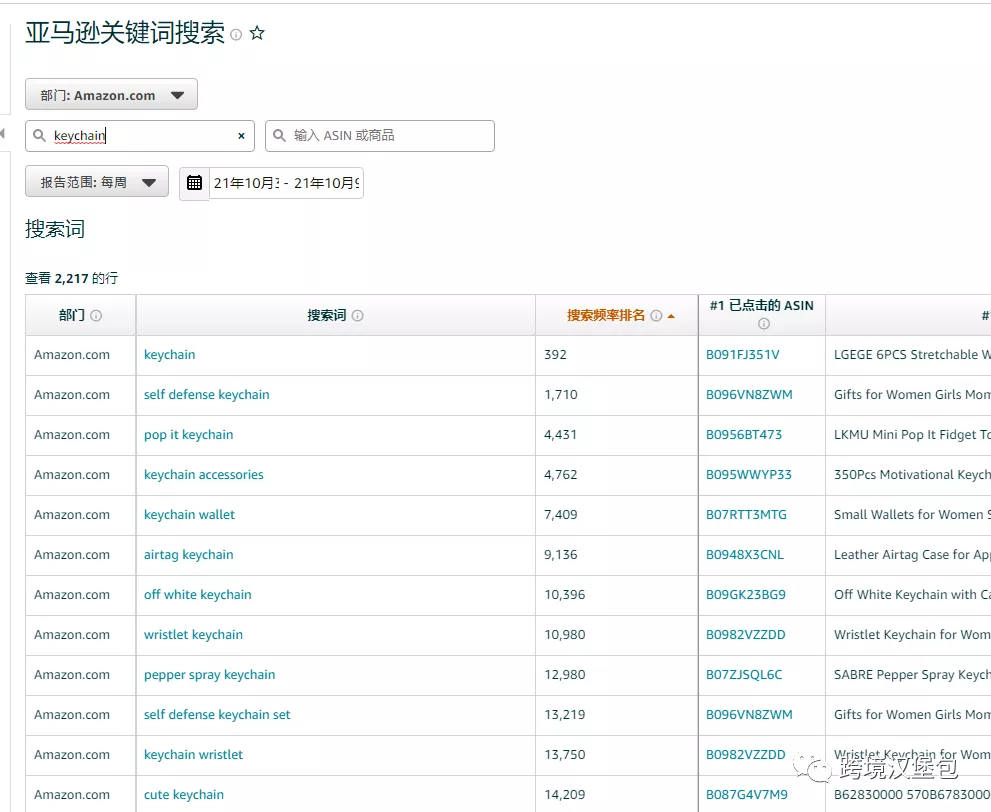This screenshot has height=812, width=991.
Task: Open the airtag keychain search term link
Action: pos(188,555)
